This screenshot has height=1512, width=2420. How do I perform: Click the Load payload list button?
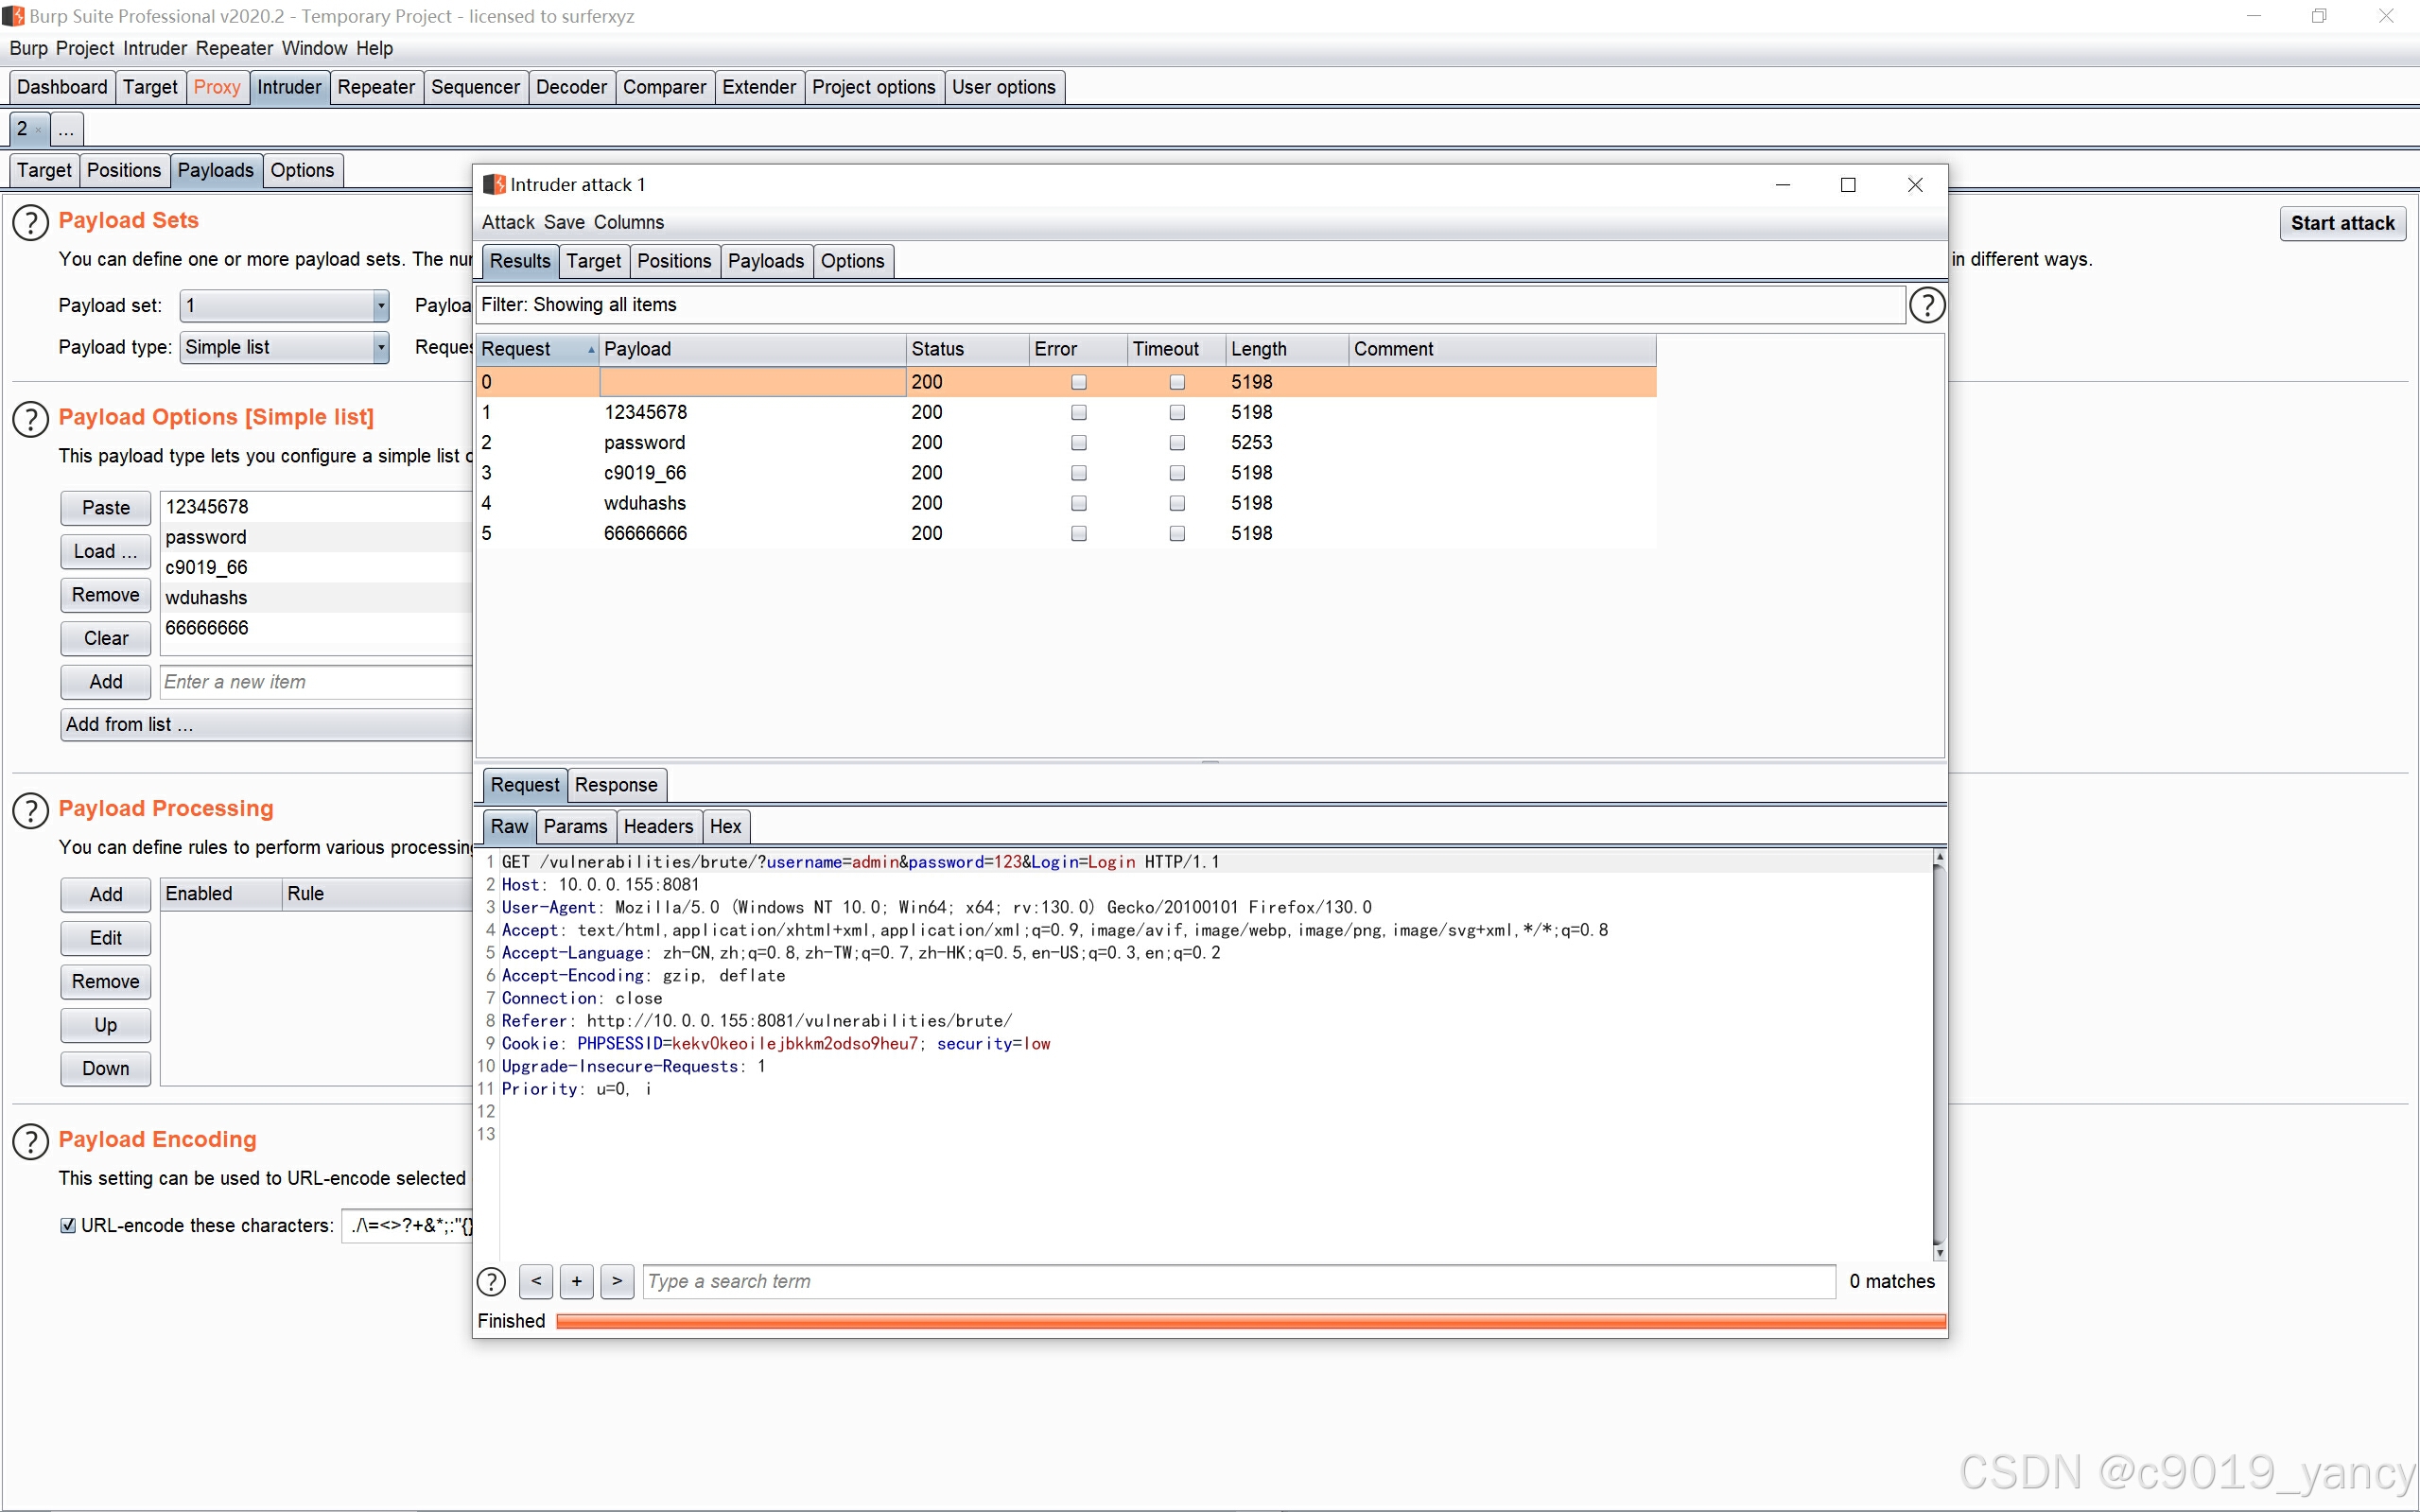click(105, 552)
